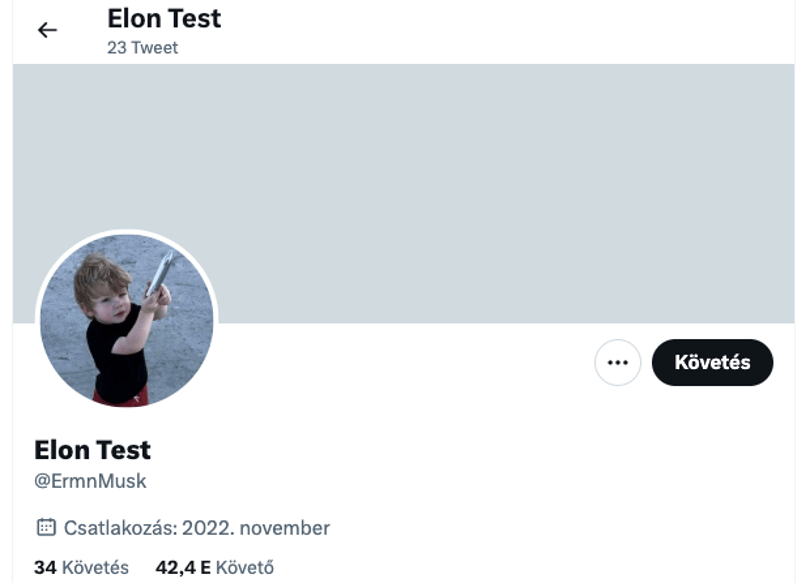This screenshot has height=583, width=810.
Task: Click the word Követő after the count
Action: point(245,568)
